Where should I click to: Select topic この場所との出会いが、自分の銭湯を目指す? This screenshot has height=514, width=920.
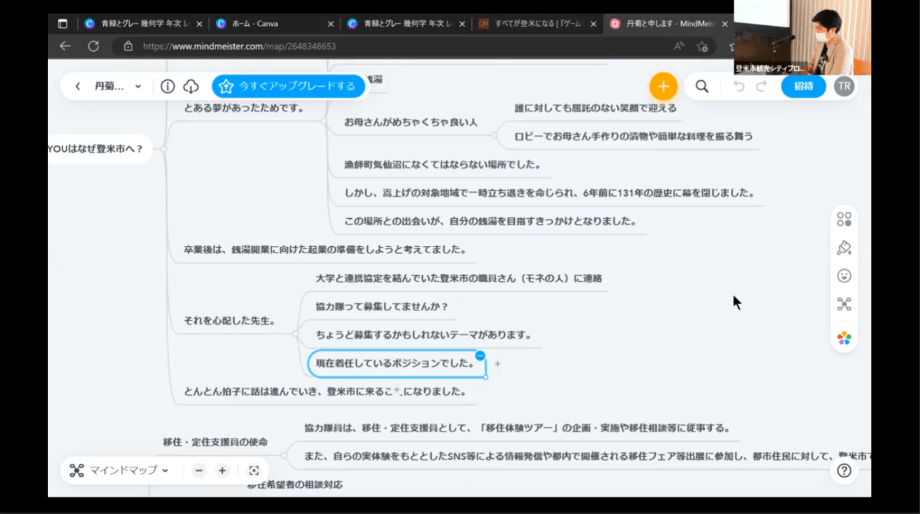pyautogui.click(x=490, y=221)
